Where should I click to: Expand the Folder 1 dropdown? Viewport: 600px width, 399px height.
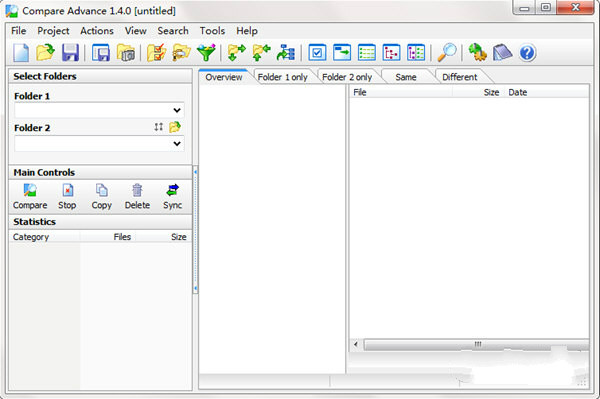pos(177,110)
